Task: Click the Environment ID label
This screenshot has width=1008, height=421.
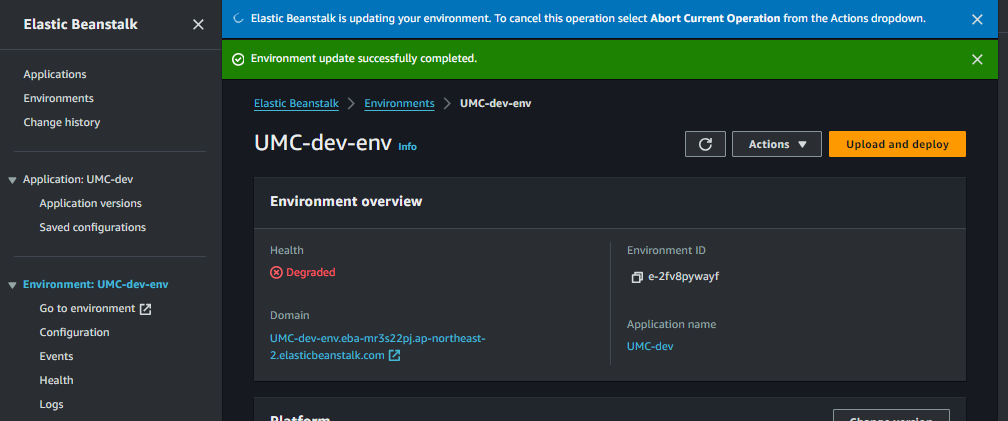Action: 667,251
